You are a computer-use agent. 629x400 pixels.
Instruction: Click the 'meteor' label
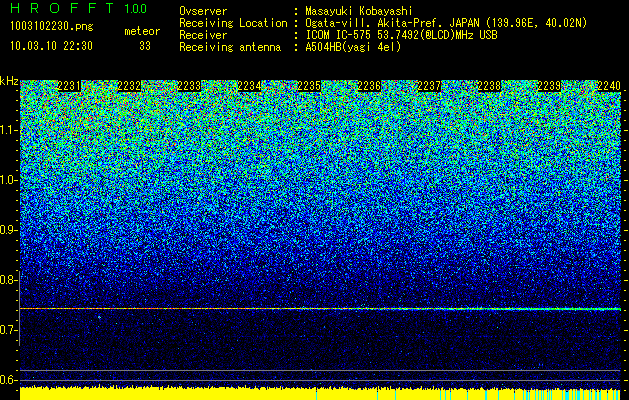point(142,31)
